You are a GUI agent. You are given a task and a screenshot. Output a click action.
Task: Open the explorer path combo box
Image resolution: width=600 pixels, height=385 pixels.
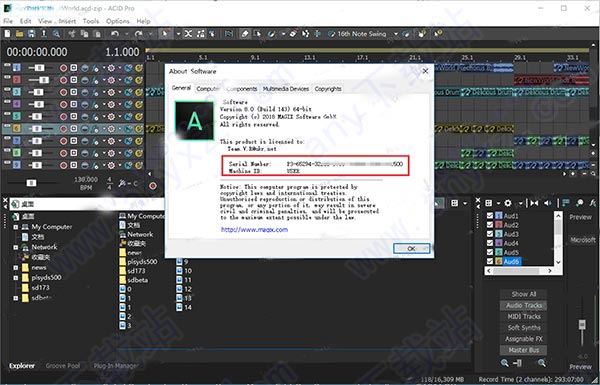[x=88, y=204]
